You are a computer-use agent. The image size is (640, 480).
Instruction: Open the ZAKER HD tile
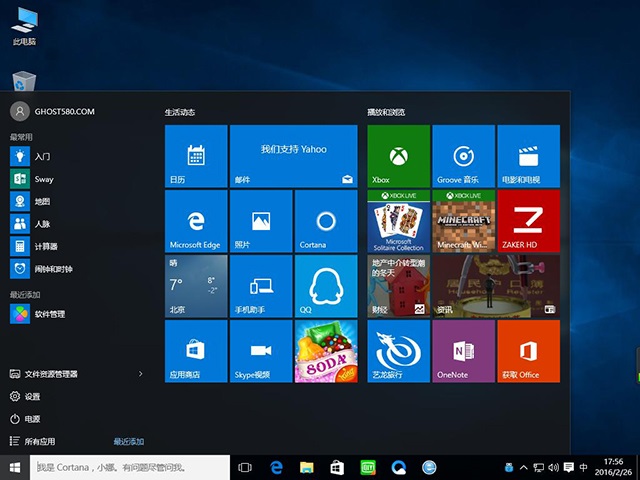(x=528, y=220)
